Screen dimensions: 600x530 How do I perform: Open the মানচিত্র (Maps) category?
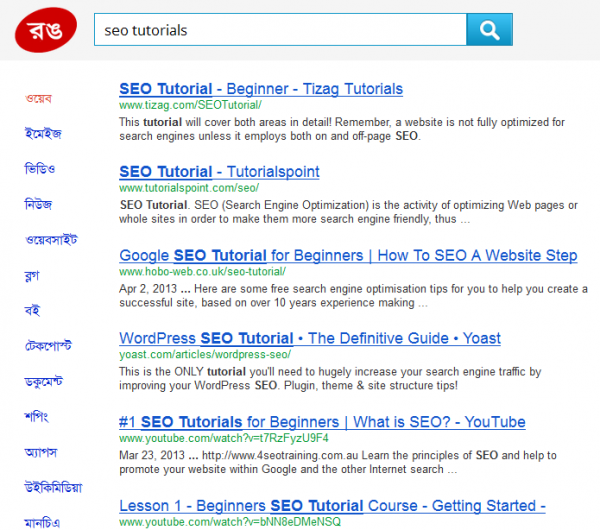tap(42, 523)
